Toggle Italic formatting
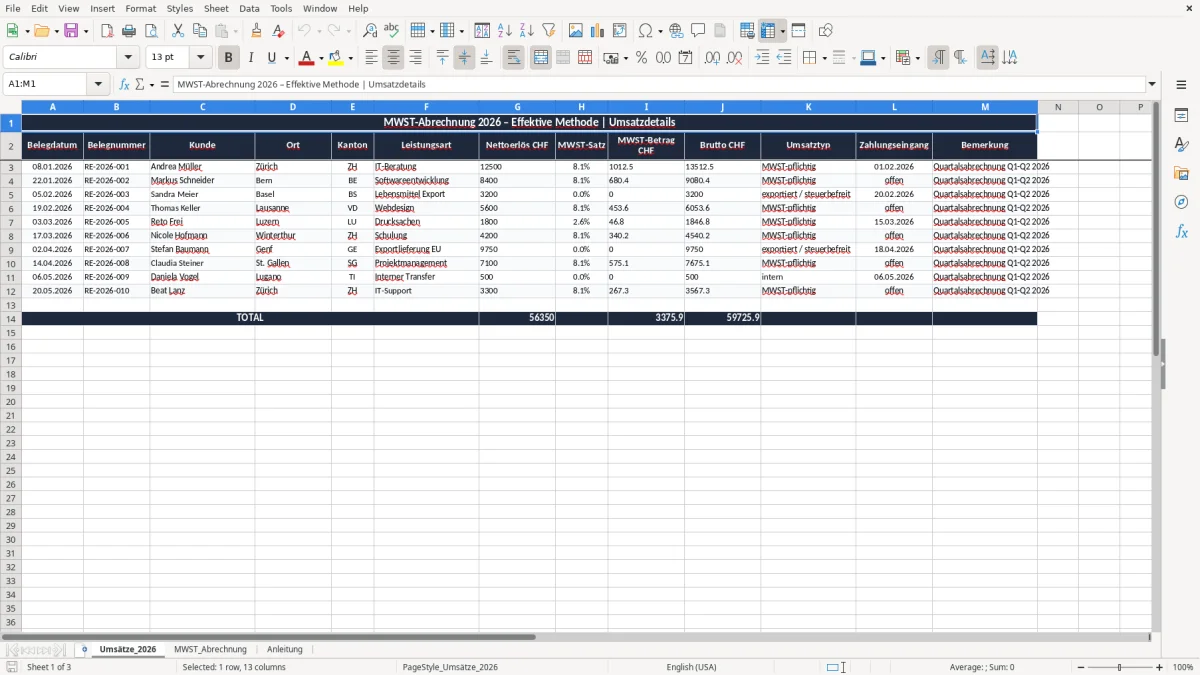 click(x=251, y=58)
